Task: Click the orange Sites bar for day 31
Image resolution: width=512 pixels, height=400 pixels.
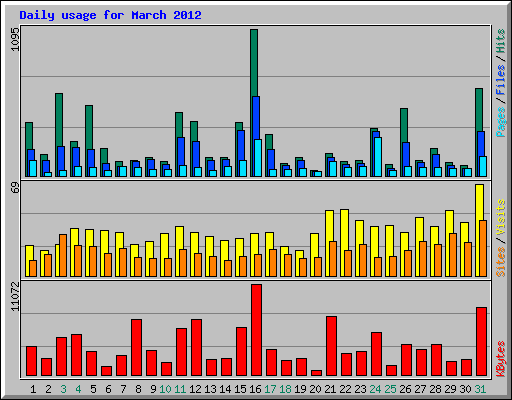Action: tap(483, 248)
